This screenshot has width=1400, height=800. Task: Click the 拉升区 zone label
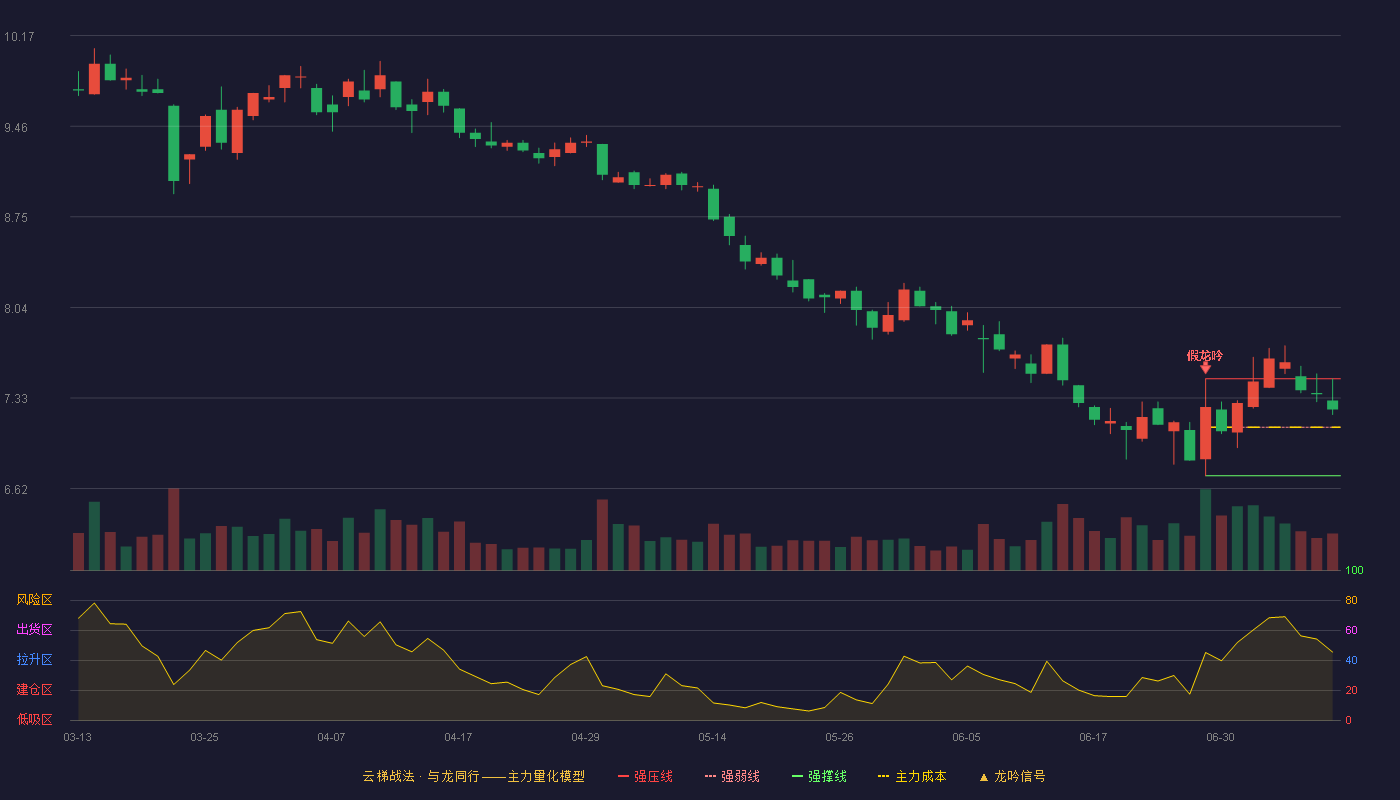tap(34, 660)
